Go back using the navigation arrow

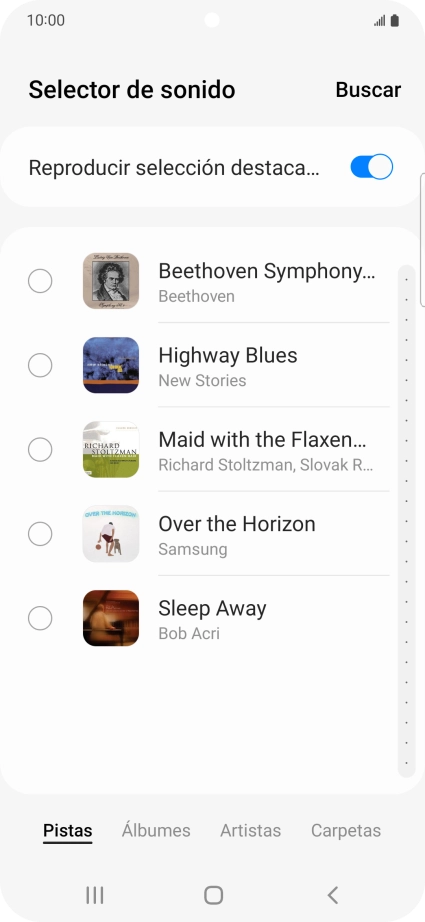coord(333,896)
